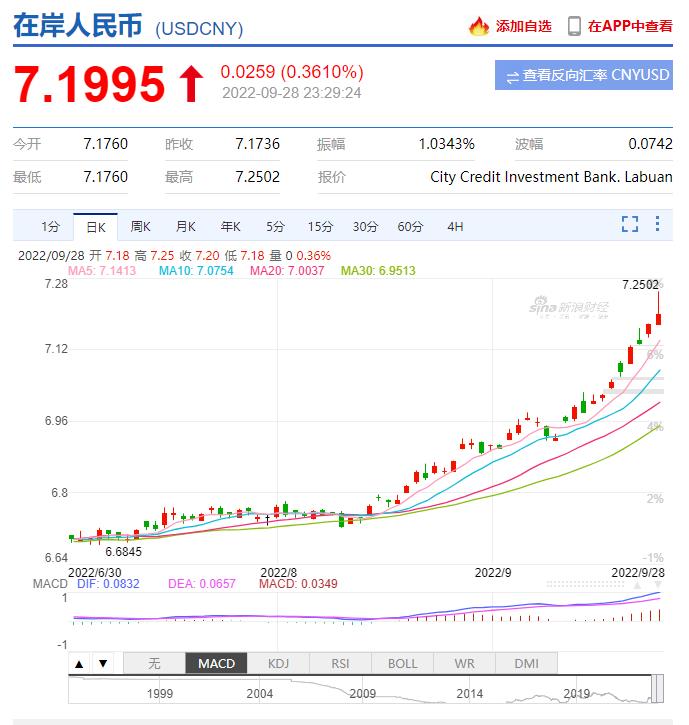Image resolution: width=689 pixels, height=725 pixels.
Task: Click the up triangle below the MACD panel
Action: 79,663
